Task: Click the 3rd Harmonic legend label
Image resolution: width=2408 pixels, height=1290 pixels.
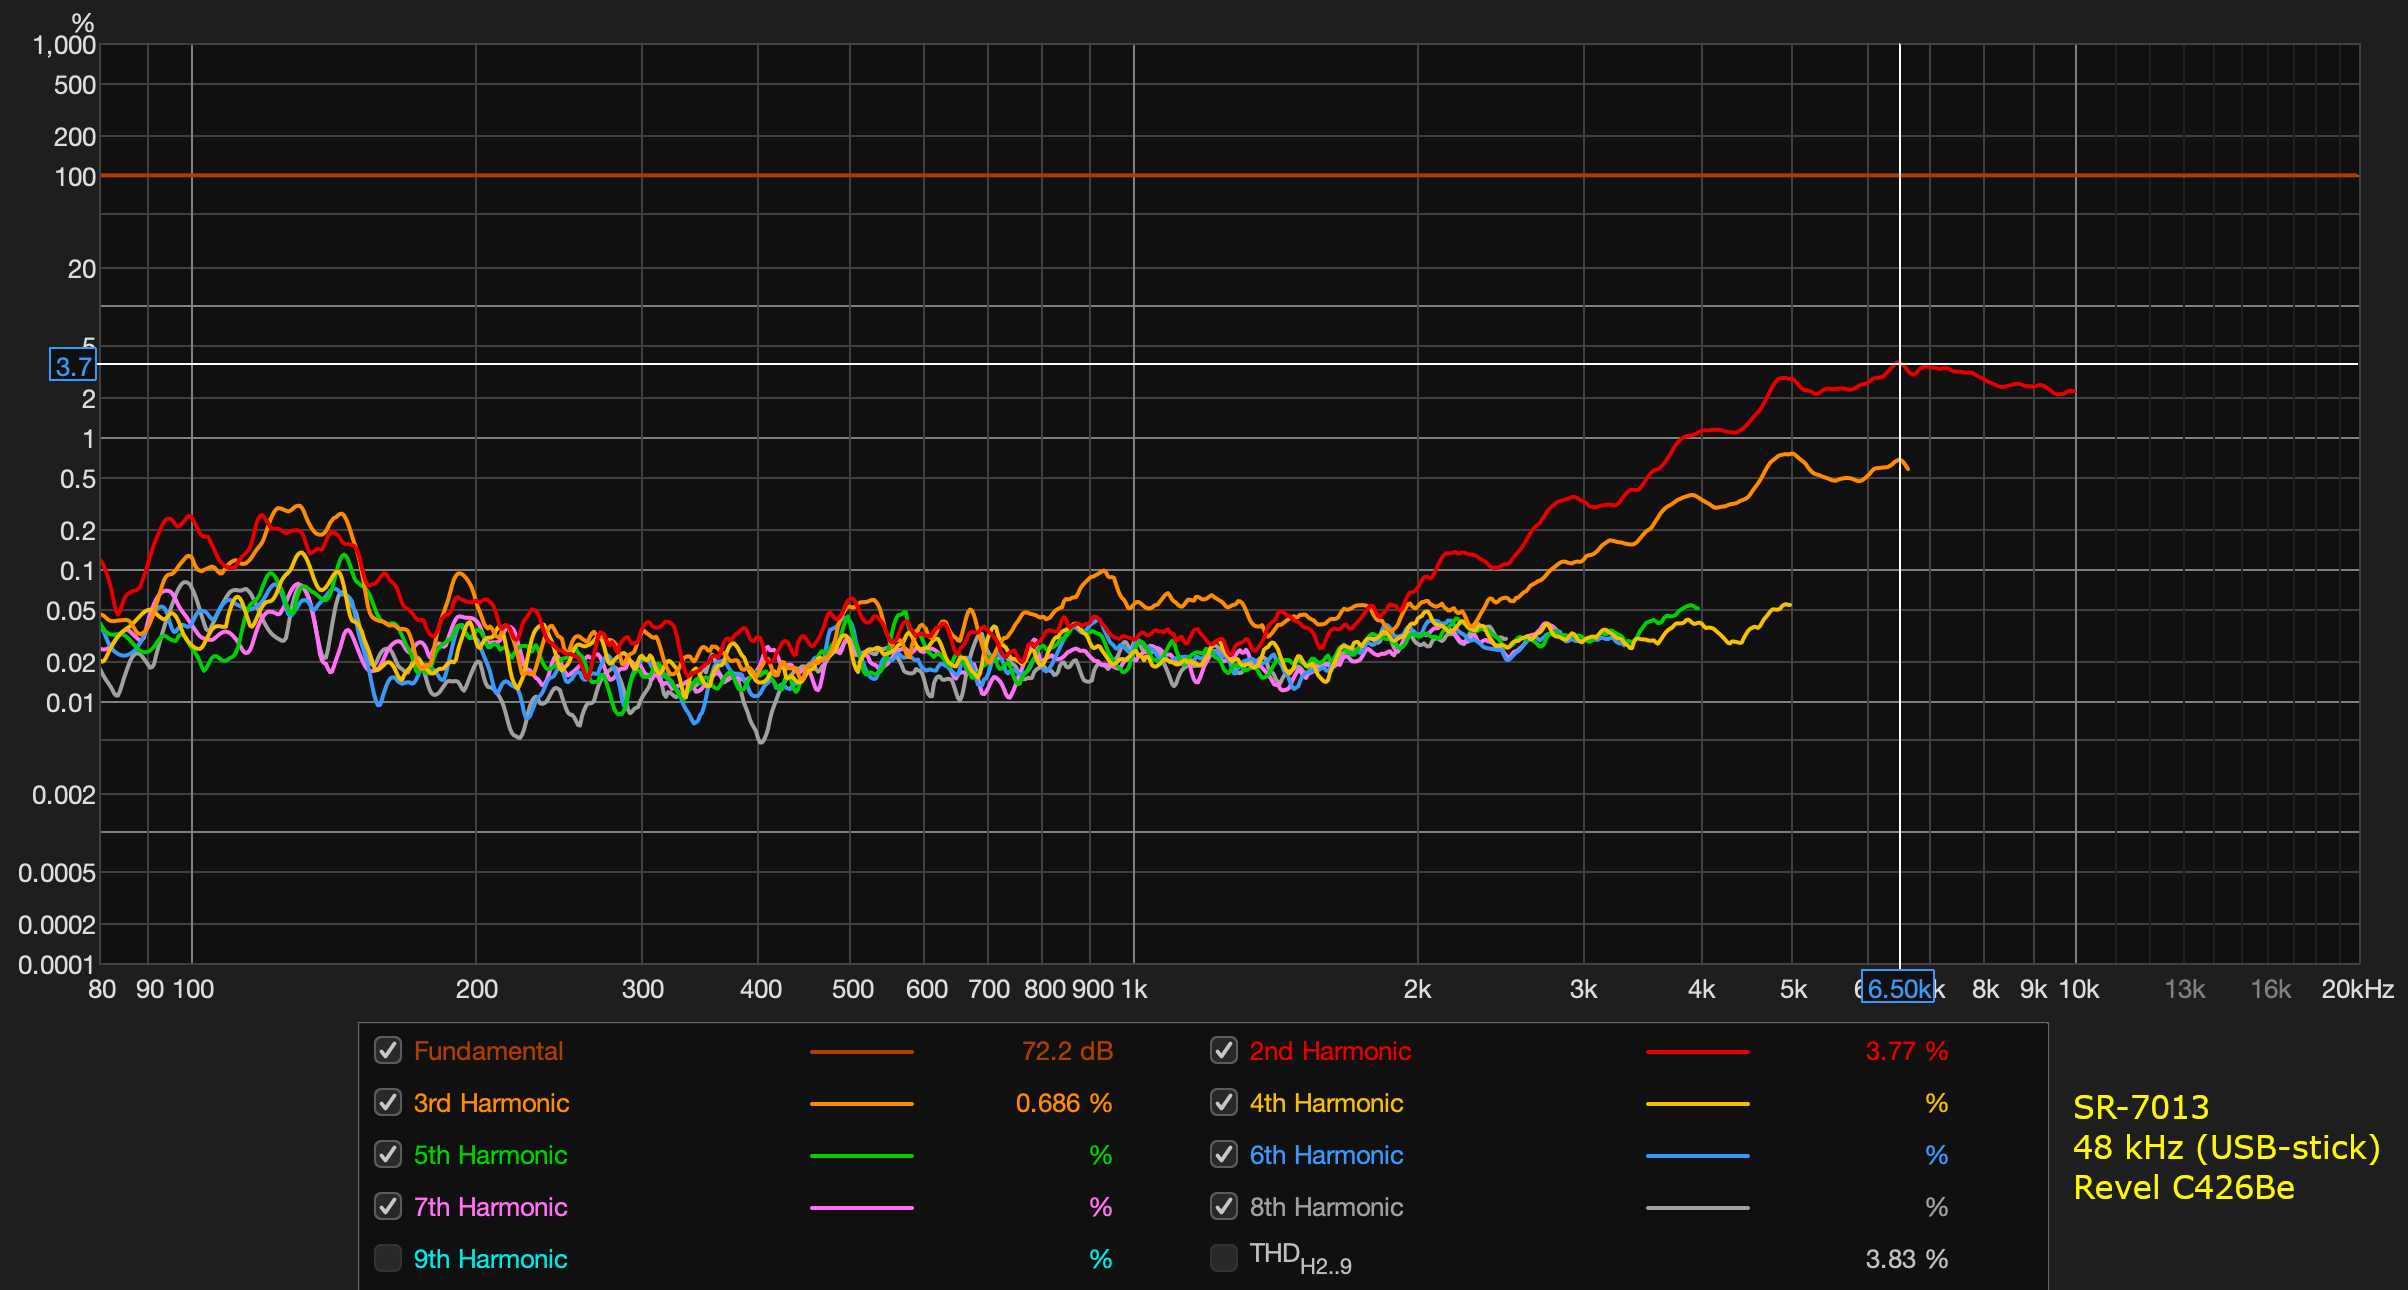Action: click(491, 1103)
